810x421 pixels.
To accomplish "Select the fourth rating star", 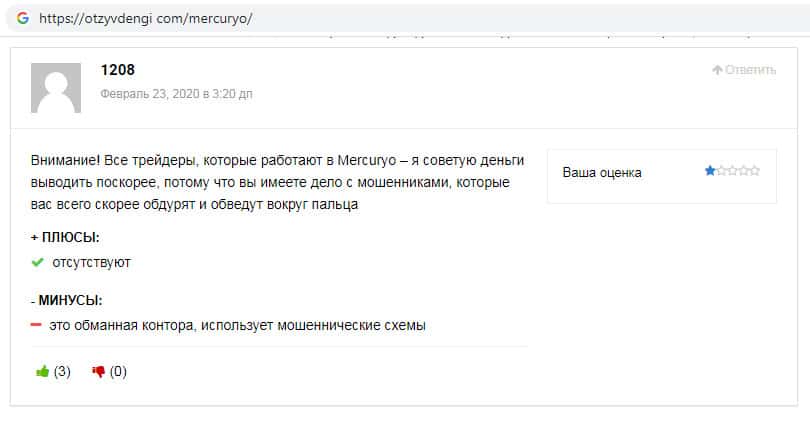I will [x=743, y=171].
